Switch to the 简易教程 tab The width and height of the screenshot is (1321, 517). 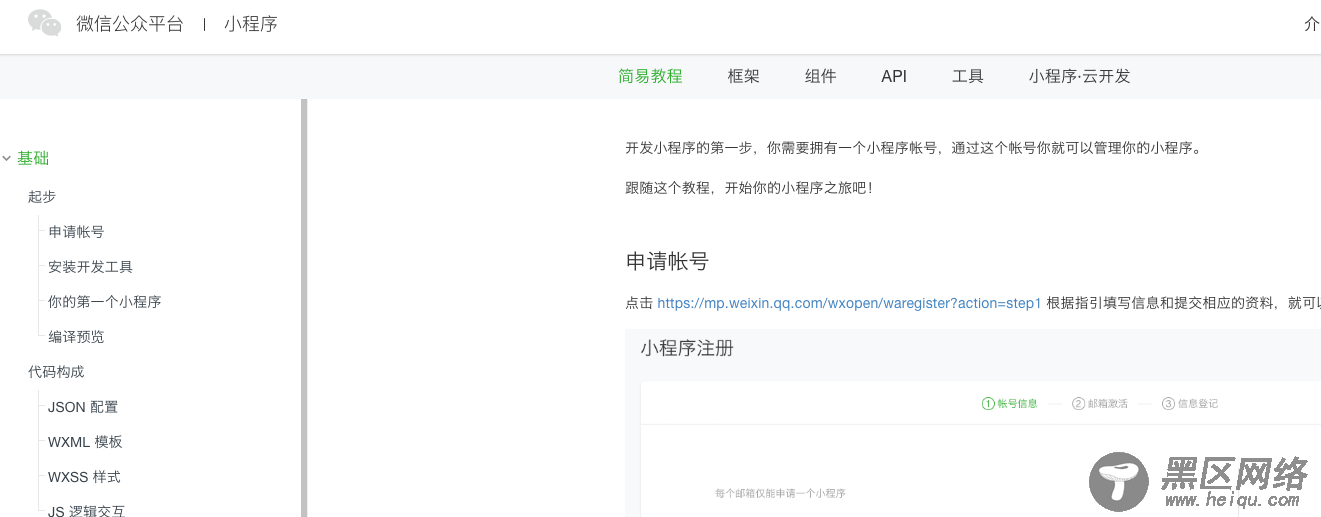coord(650,76)
